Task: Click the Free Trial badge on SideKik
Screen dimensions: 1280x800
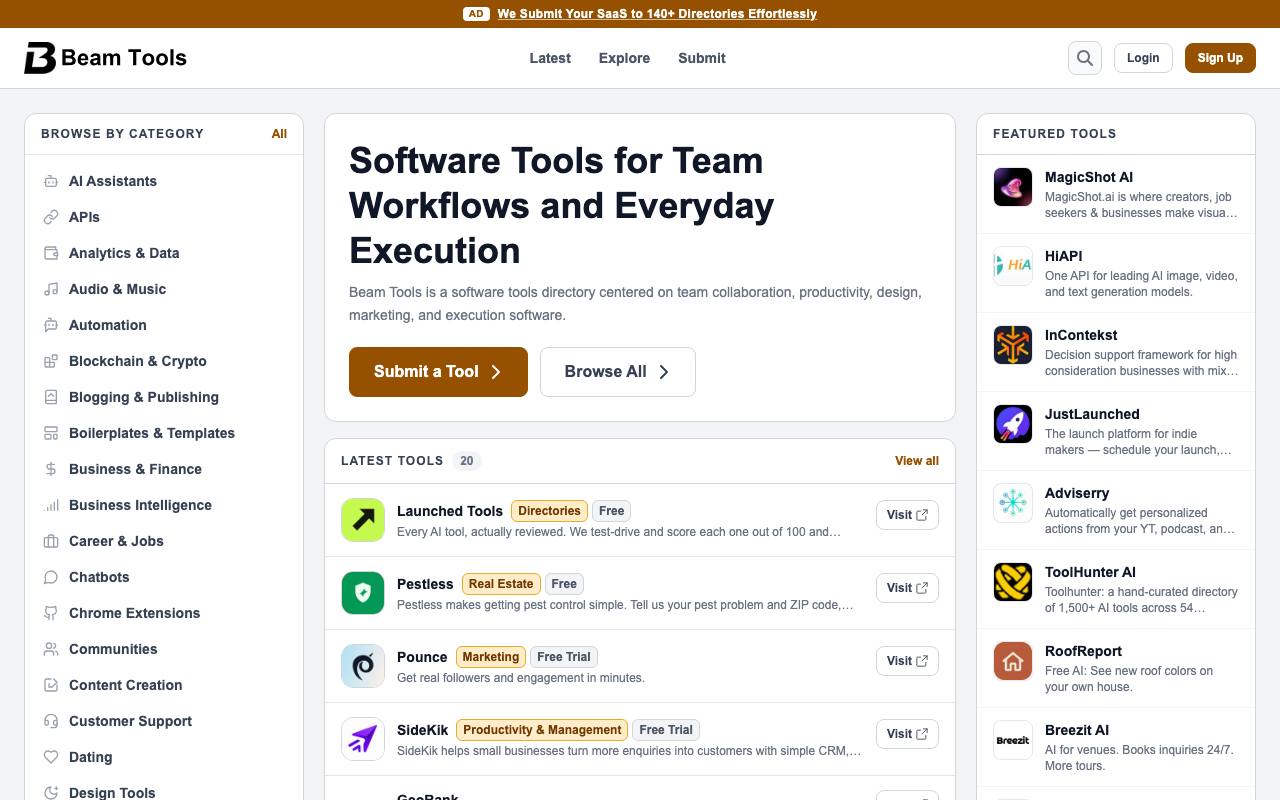Action: coord(666,730)
